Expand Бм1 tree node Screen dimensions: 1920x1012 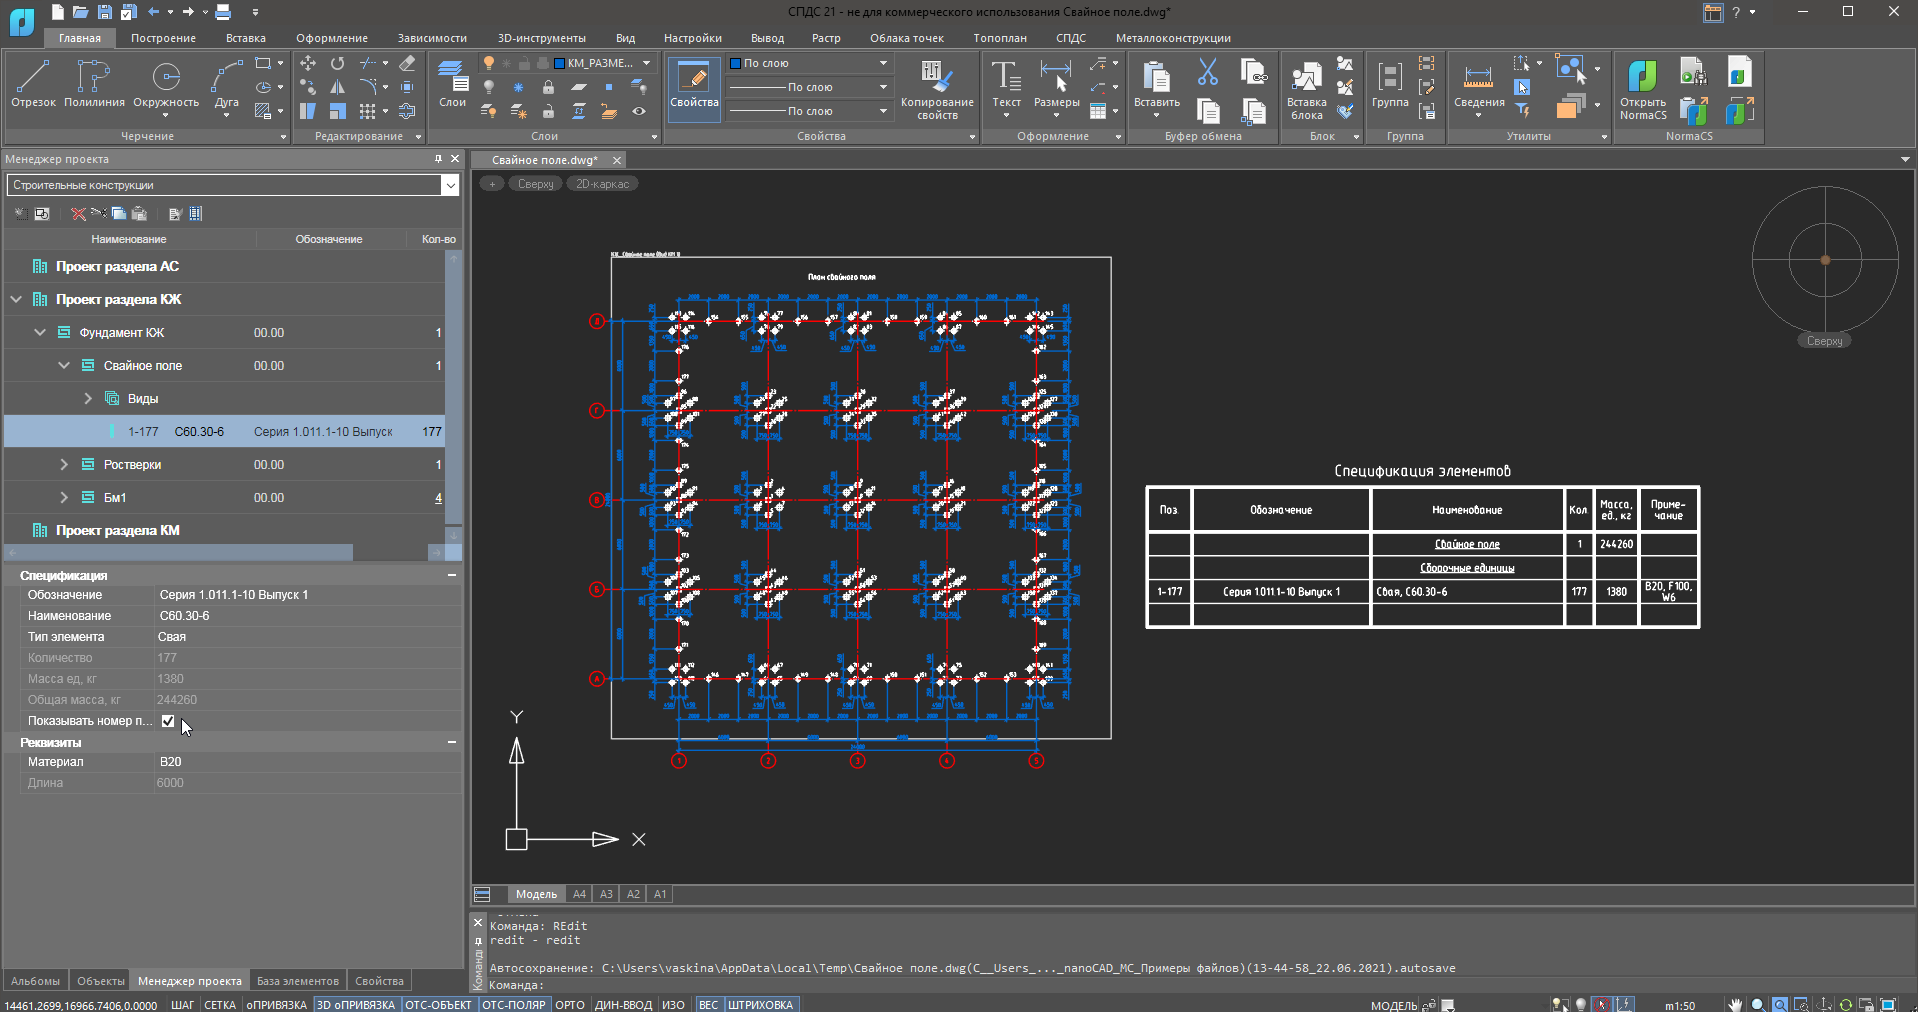64,497
